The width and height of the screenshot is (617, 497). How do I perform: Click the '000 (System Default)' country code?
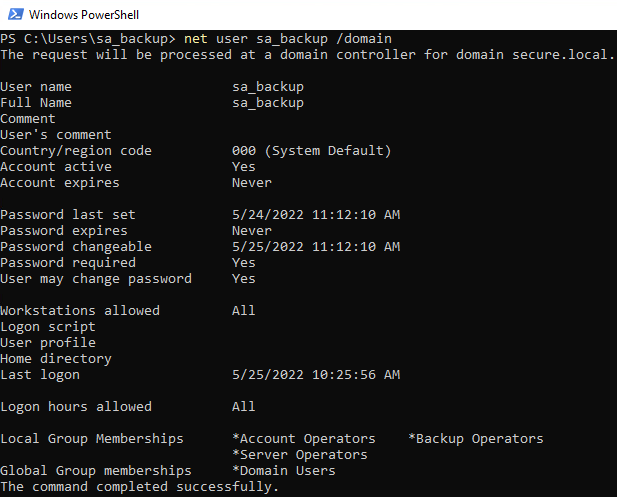[311, 151]
